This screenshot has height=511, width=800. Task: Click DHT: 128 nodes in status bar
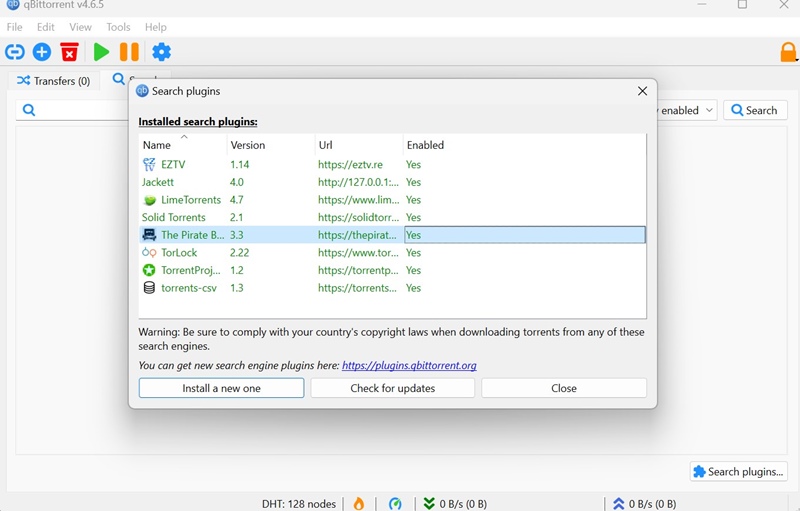tap(298, 504)
